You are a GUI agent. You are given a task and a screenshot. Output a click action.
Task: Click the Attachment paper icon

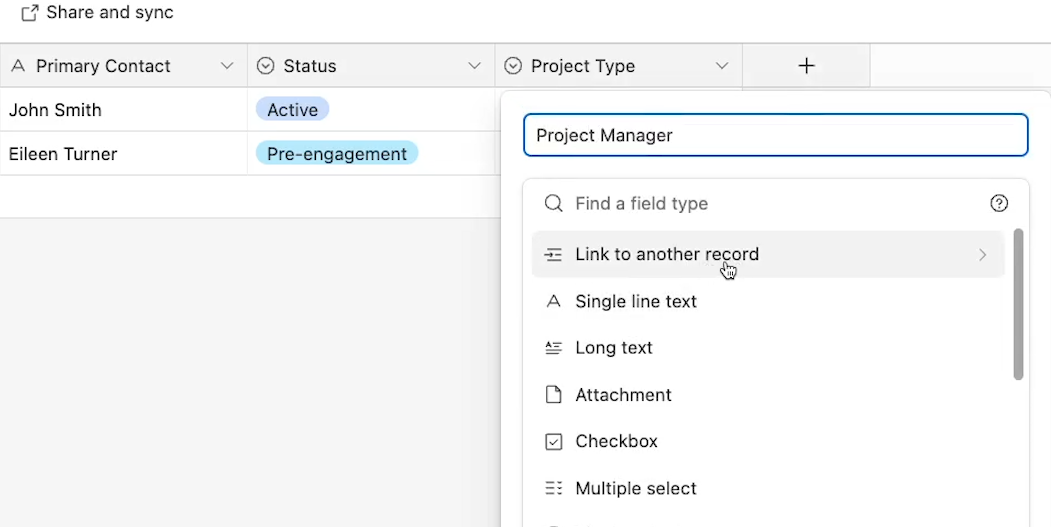tap(554, 395)
